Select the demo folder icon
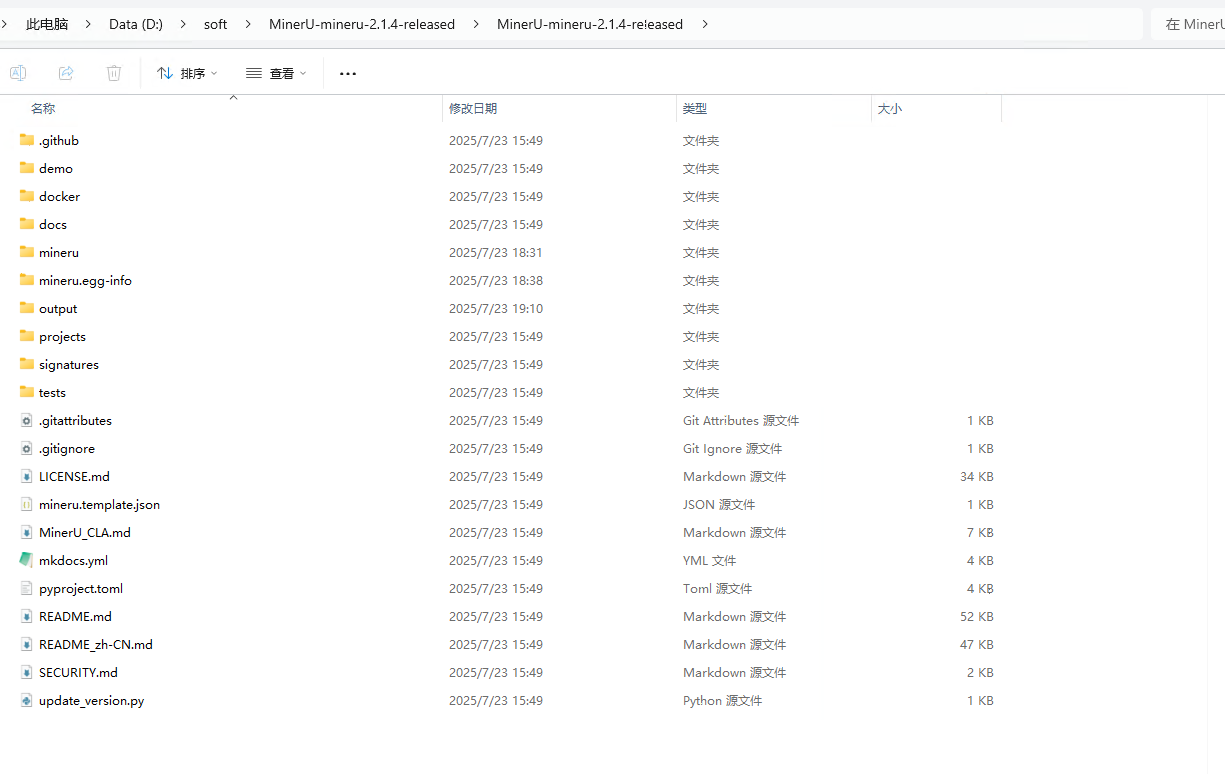Viewport: 1225px width, 774px height. pos(26,168)
